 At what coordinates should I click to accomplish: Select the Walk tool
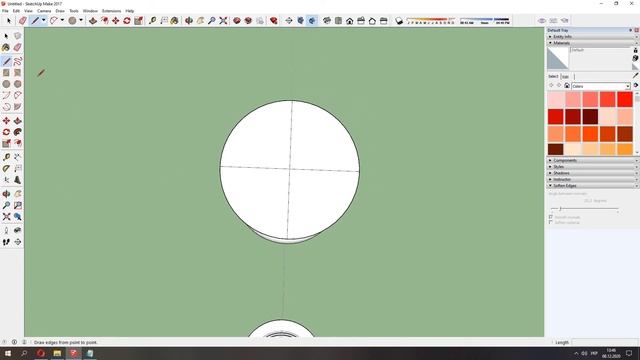[6, 242]
